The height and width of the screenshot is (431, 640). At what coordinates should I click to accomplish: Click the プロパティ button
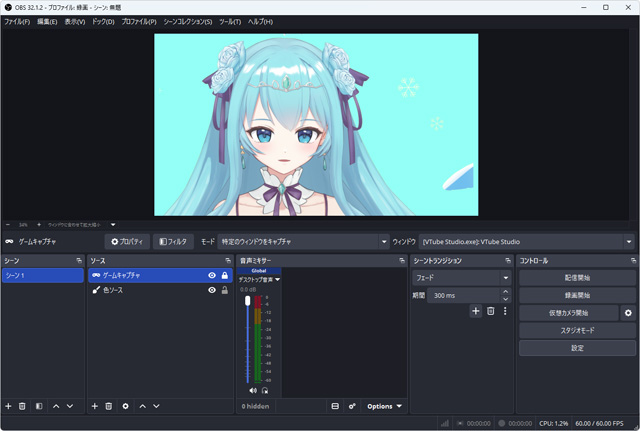tap(127, 242)
